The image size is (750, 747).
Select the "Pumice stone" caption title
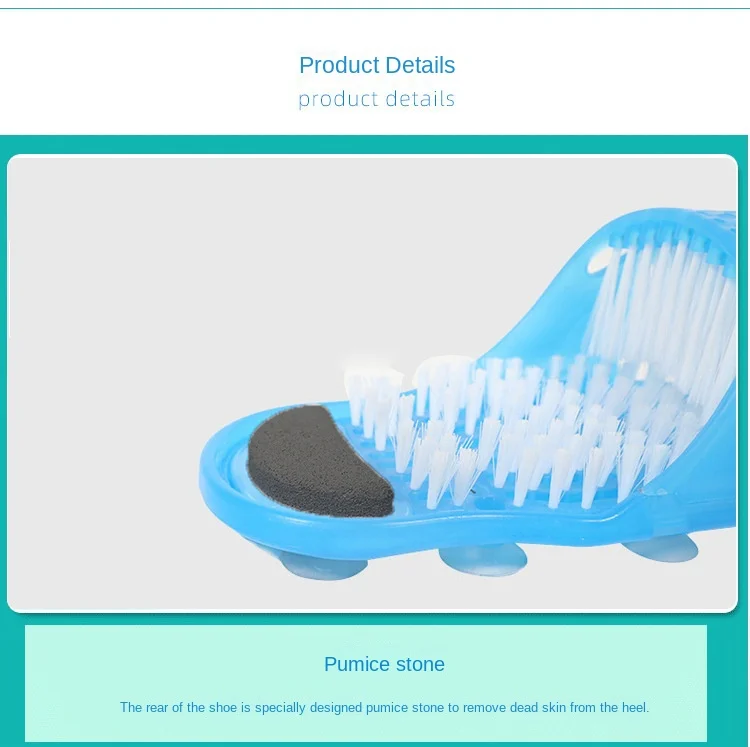pos(384,664)
